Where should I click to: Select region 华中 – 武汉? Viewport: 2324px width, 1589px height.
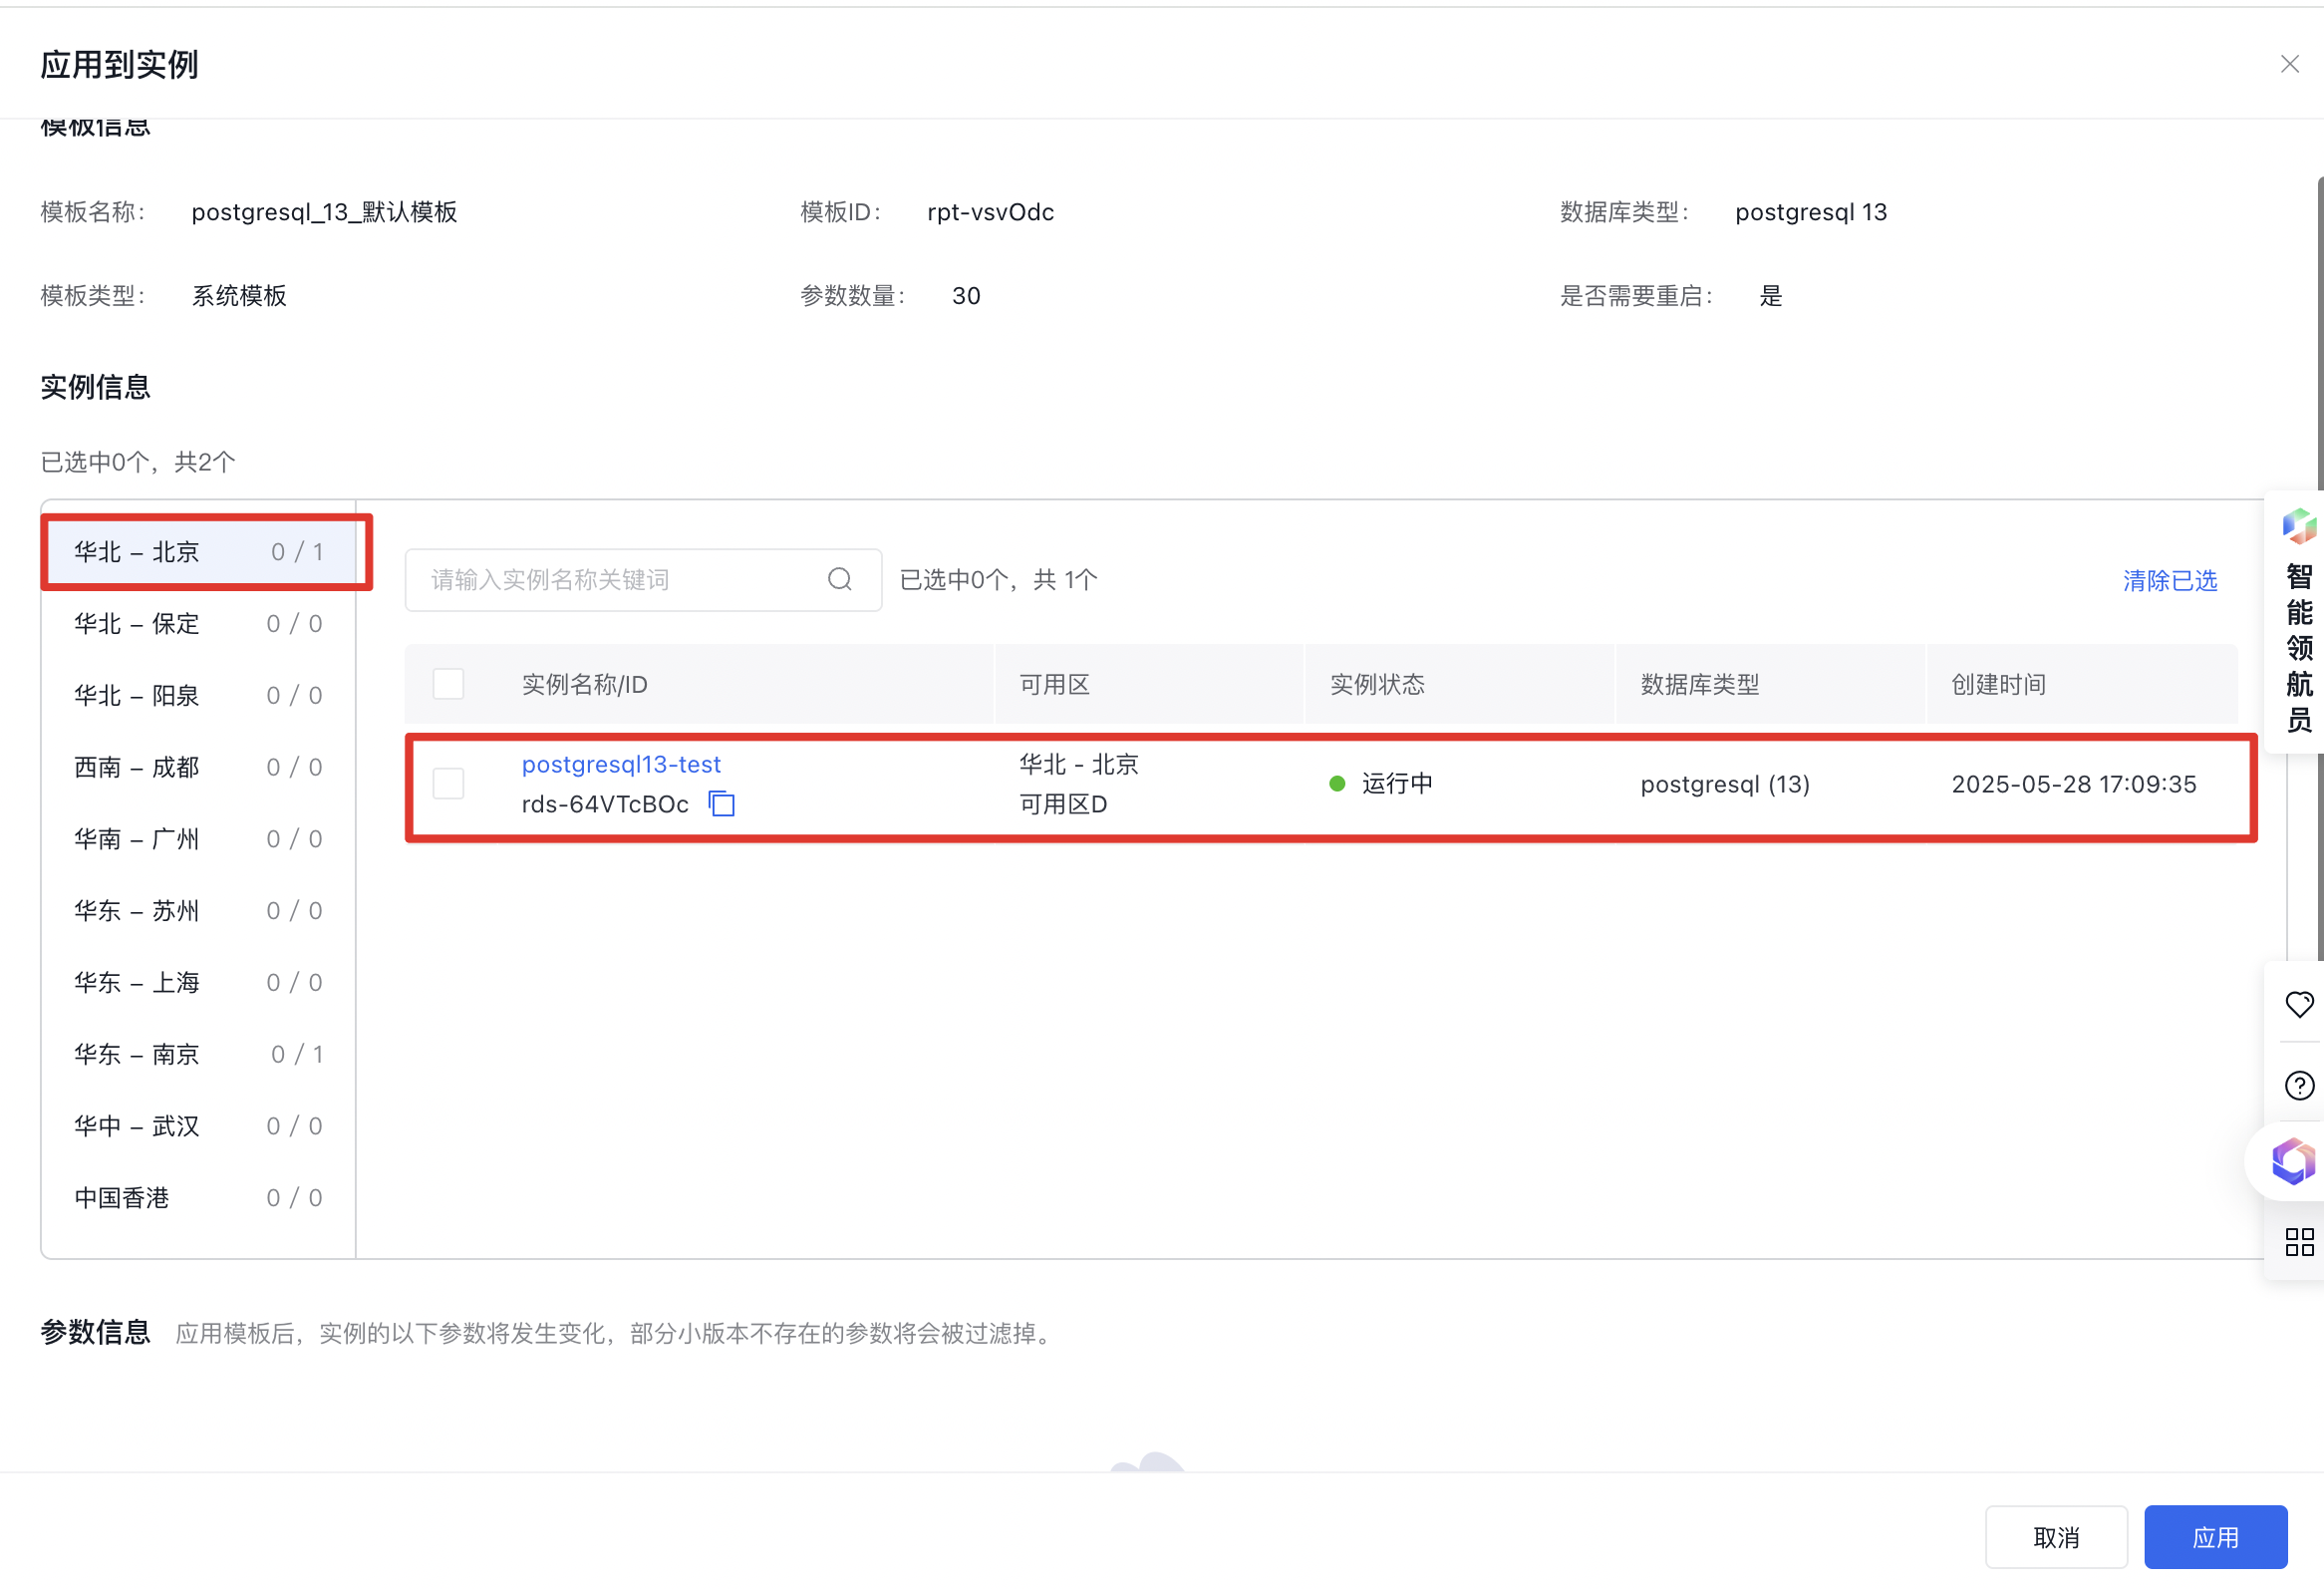pos(198,1127)
